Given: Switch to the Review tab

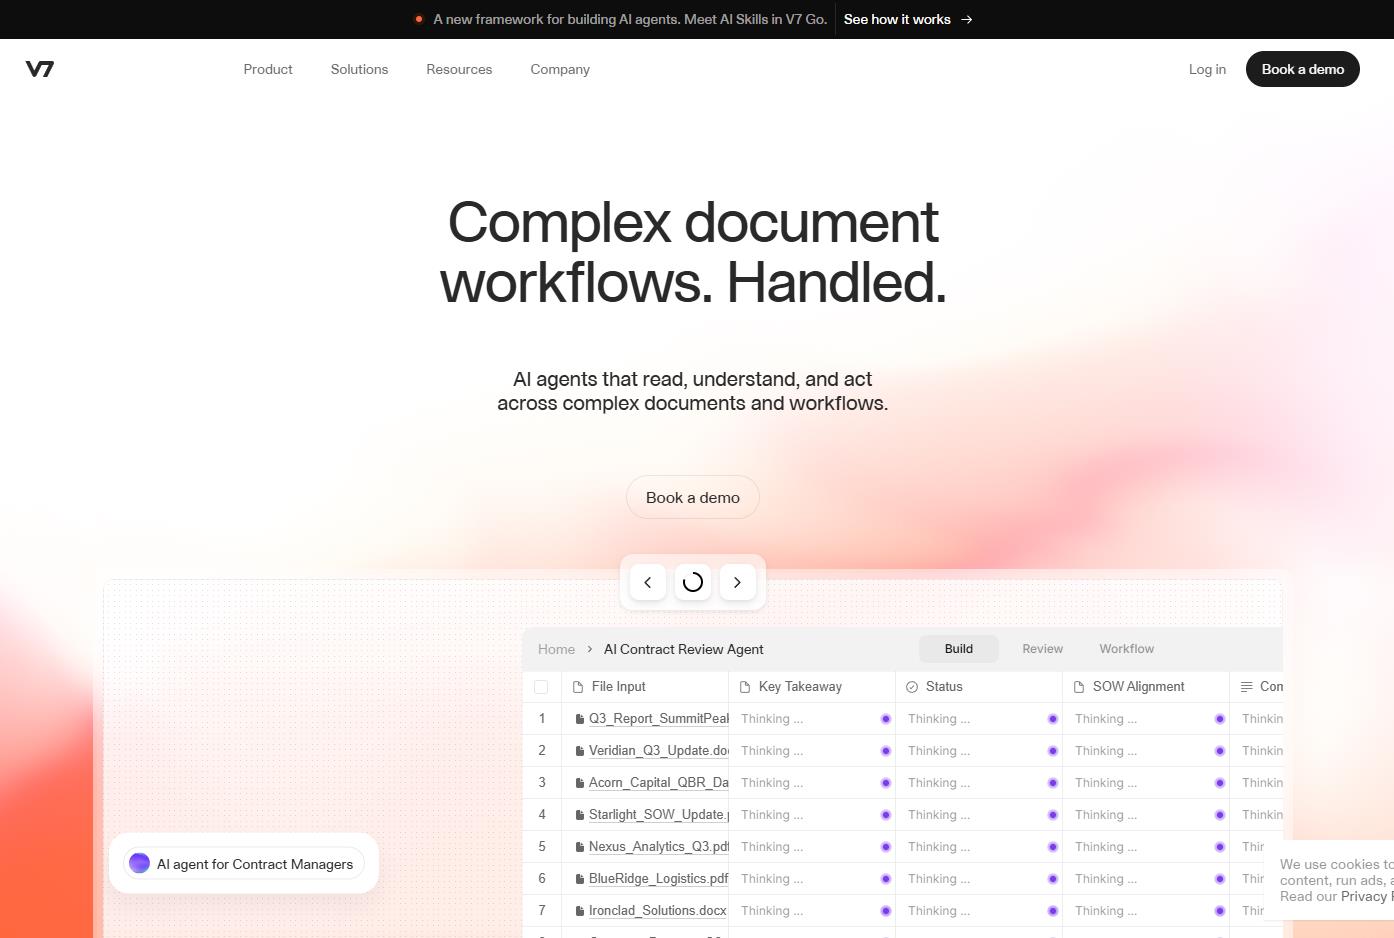Looking at the screenshot, I should click(1042, 649).
